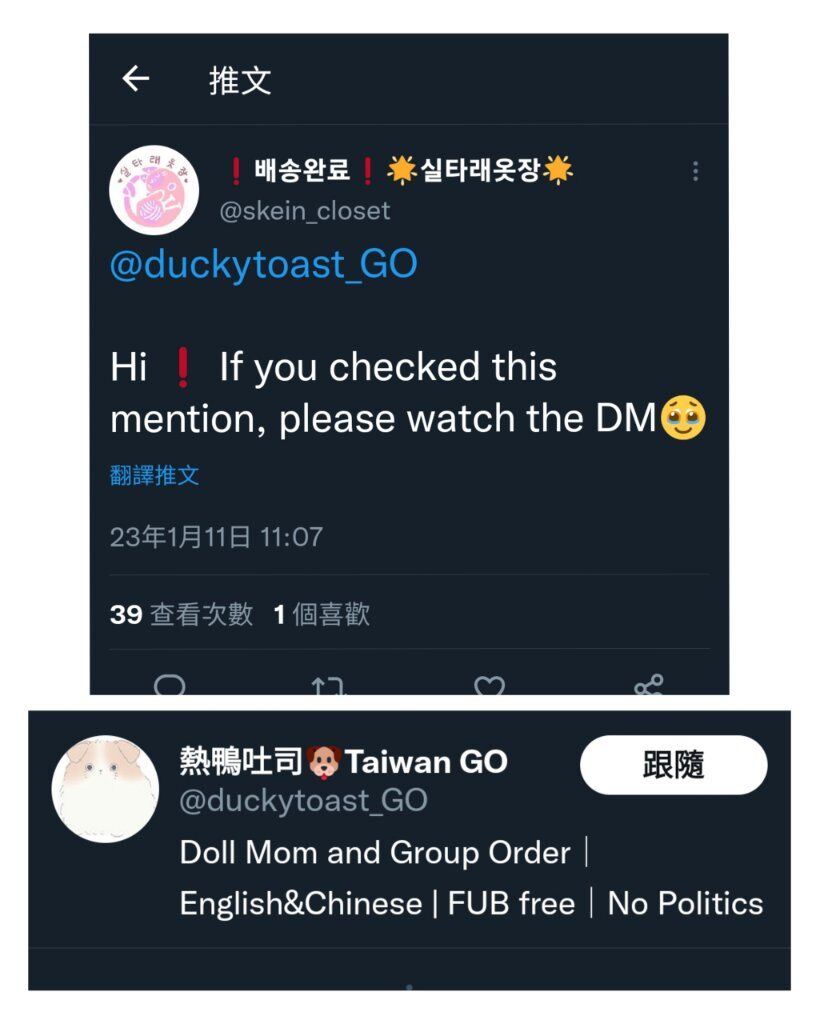Tap the Doll Mom and Group Order bio

pyautogui.click(x=375, y=853)
